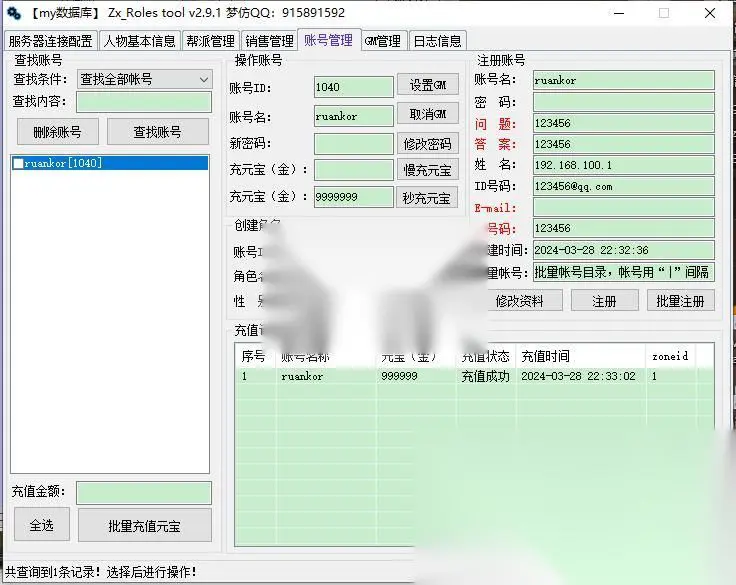Click the 问题 field in 注册账号
736x585 pixels.
pyautogui.click(x=624, y=123)
